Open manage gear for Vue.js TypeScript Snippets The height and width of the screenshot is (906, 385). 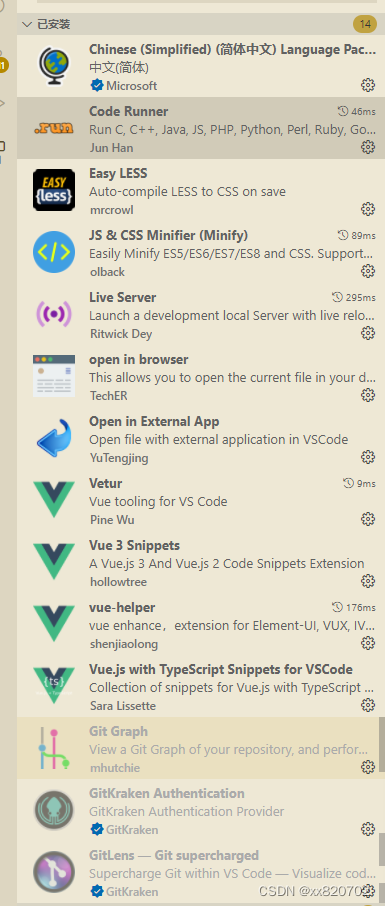pos(368,704)
